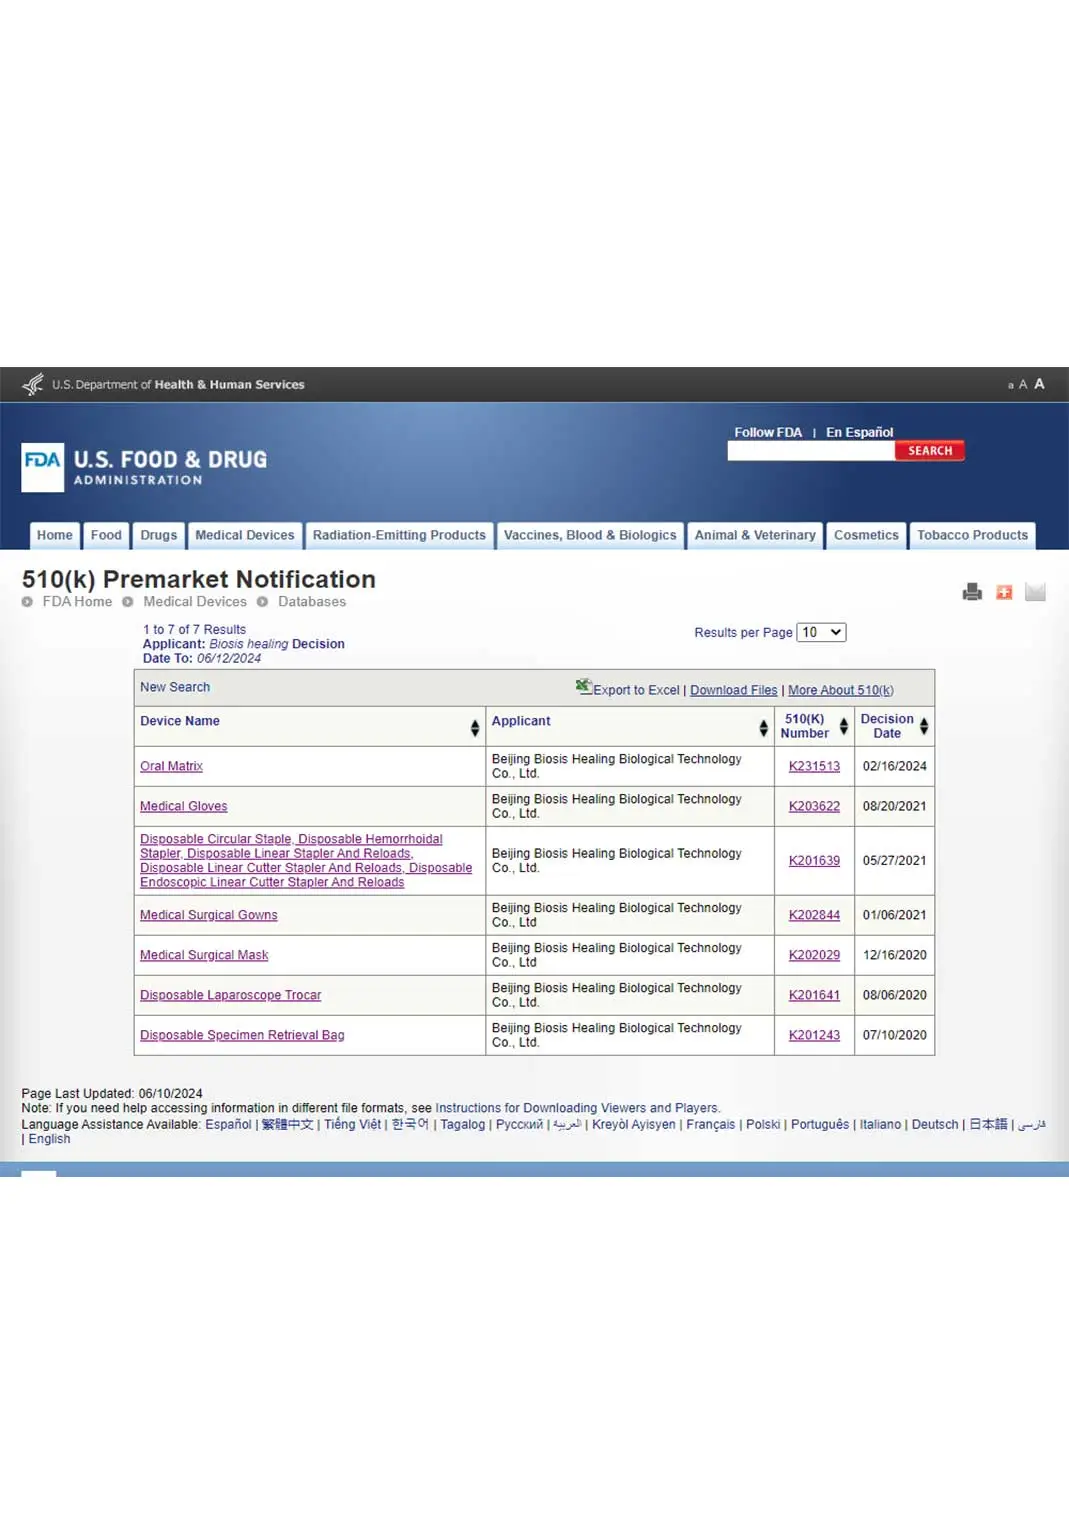Sort by Decision Date arrows
The width and height of the screenshot is (1069, 1526).
pyautogui.click(x=923, y=727)
